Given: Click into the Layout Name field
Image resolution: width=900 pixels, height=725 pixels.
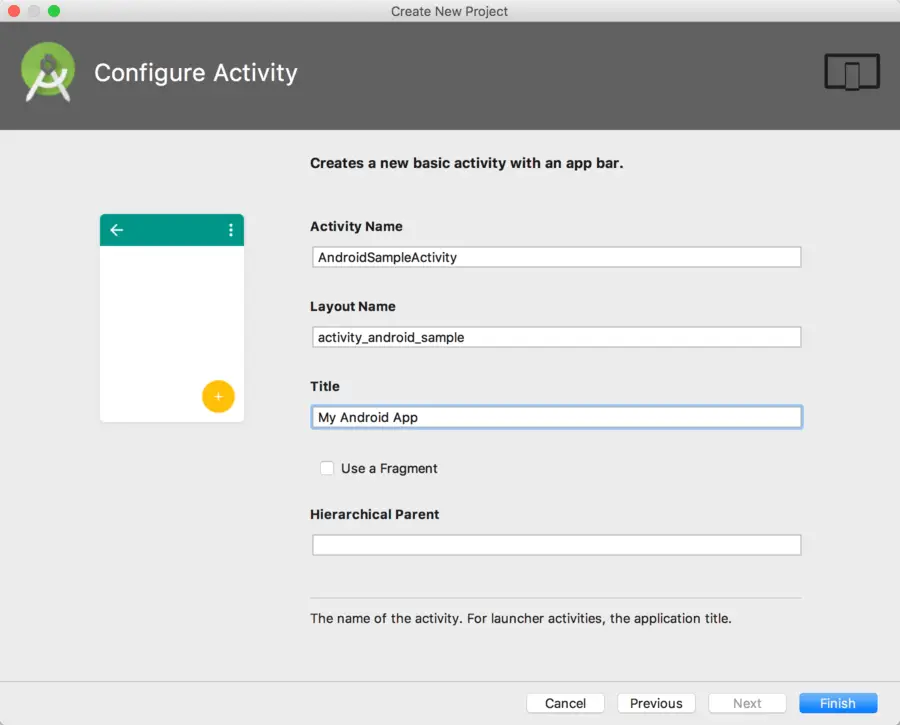Looking at the screenshot, I should click(x=556, y=337).
